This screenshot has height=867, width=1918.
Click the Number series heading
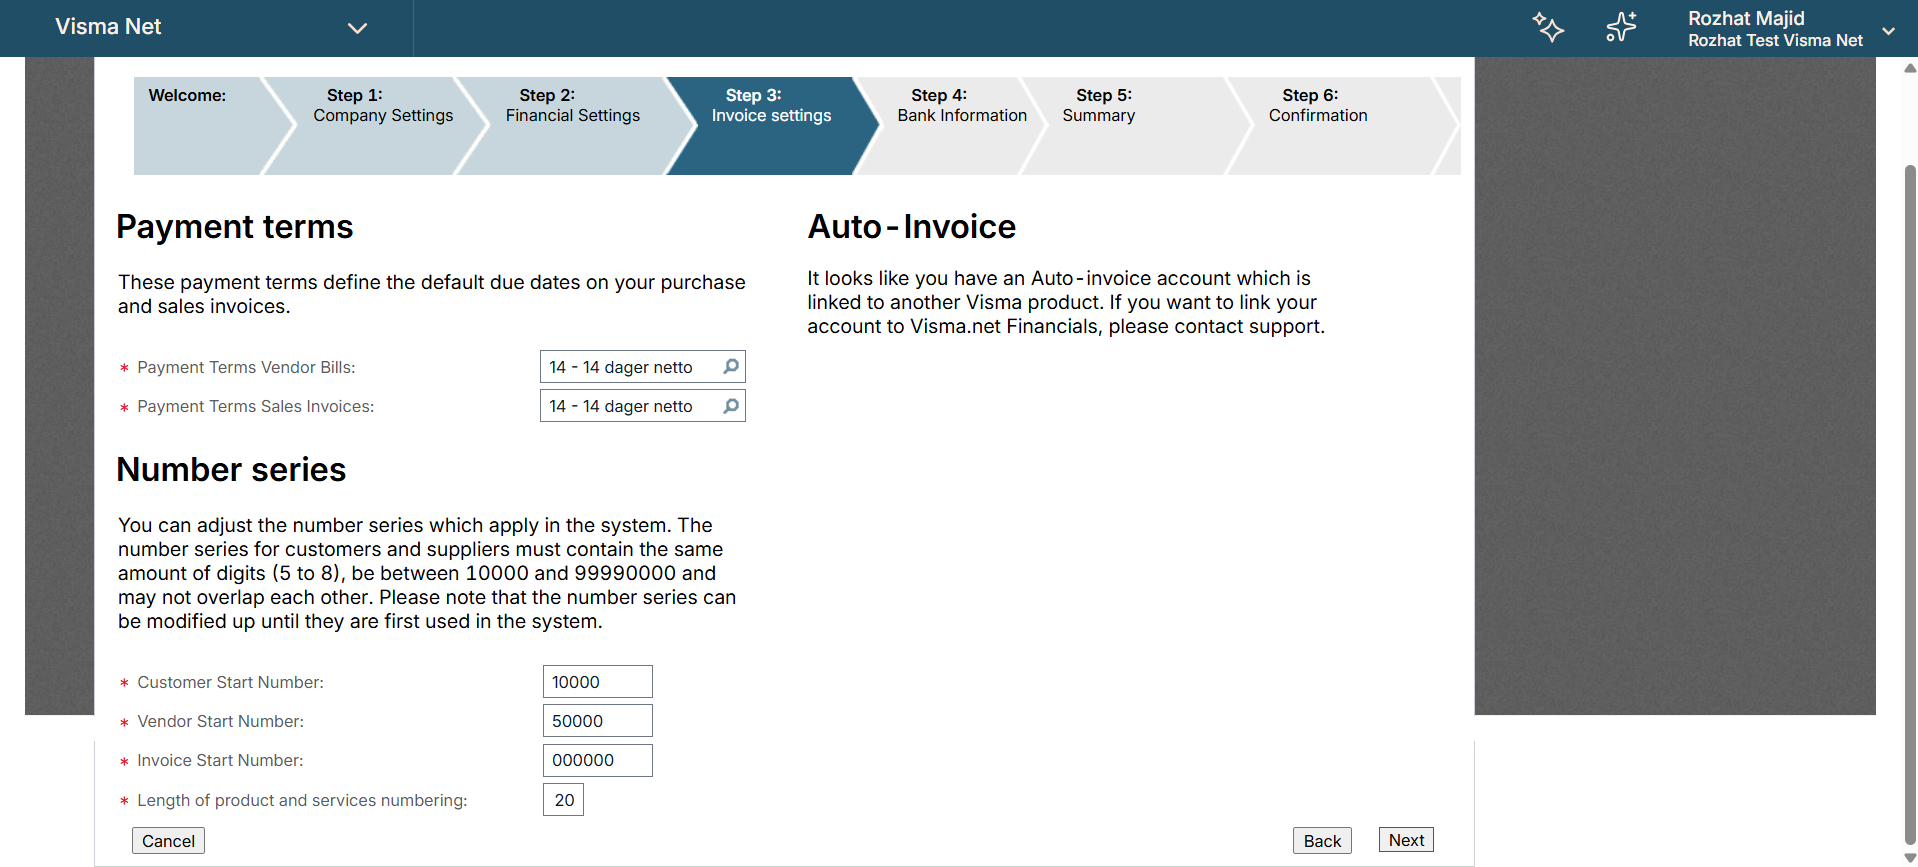(231, 470)
